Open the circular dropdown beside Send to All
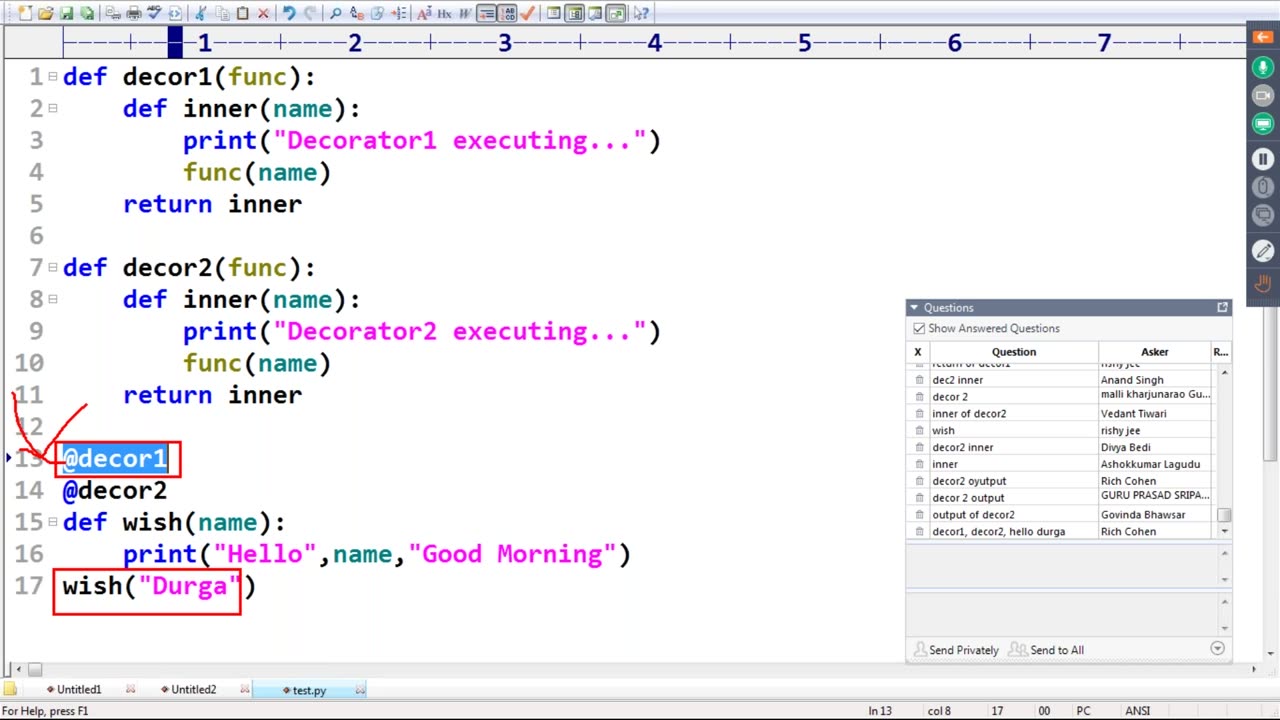 click(x=1217, y=649)
